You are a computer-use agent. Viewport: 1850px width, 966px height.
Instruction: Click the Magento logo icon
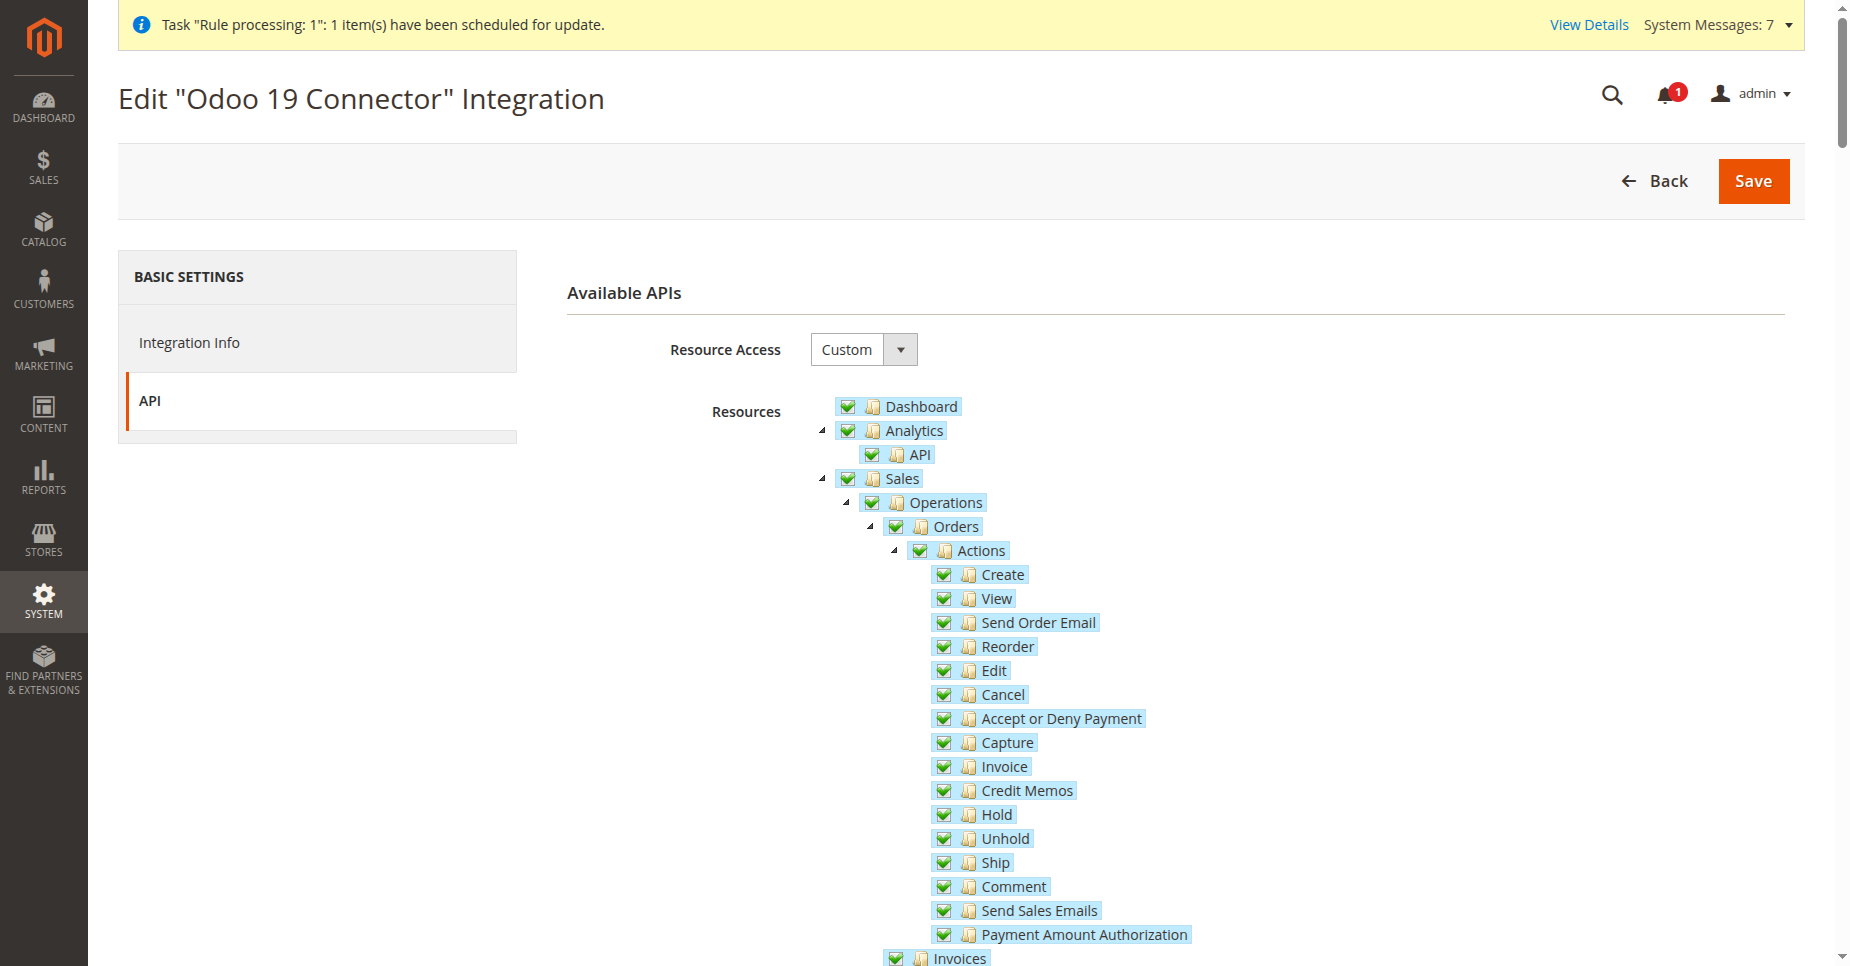(x=44, y=38)
